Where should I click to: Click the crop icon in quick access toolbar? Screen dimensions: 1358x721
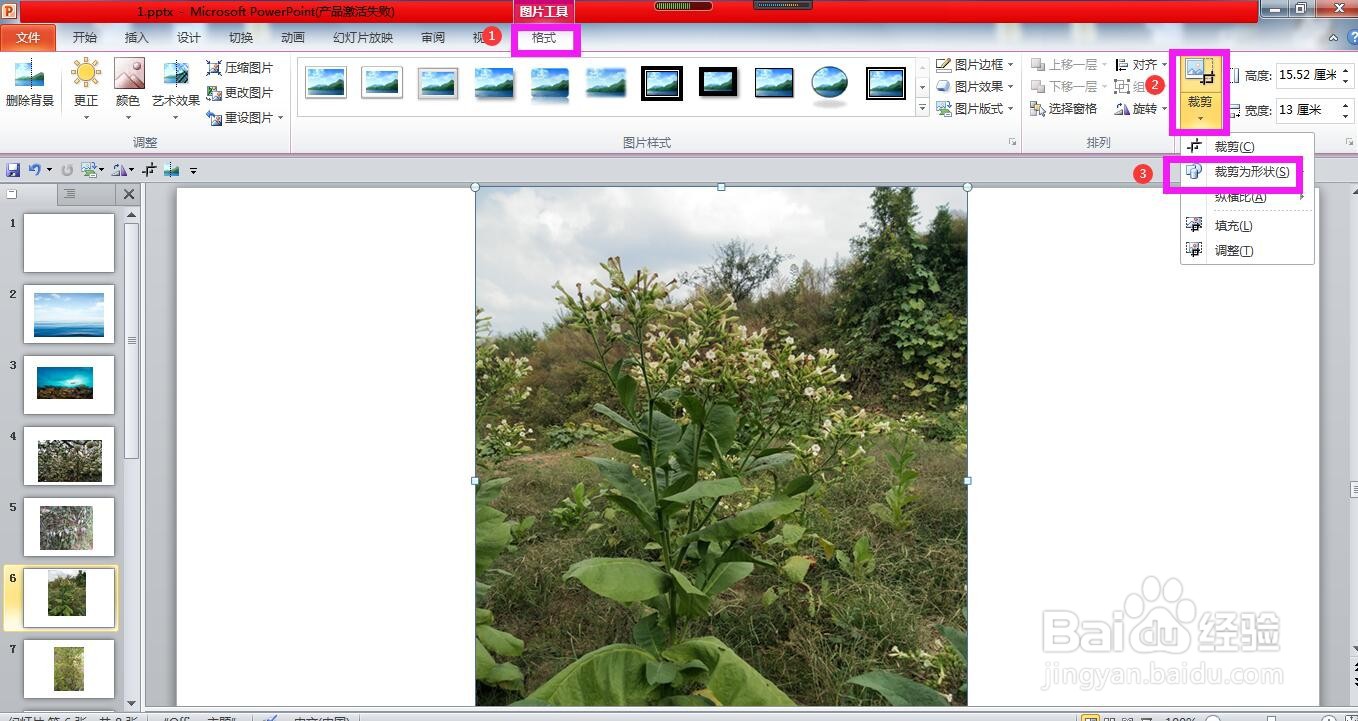tap(149, 170)
